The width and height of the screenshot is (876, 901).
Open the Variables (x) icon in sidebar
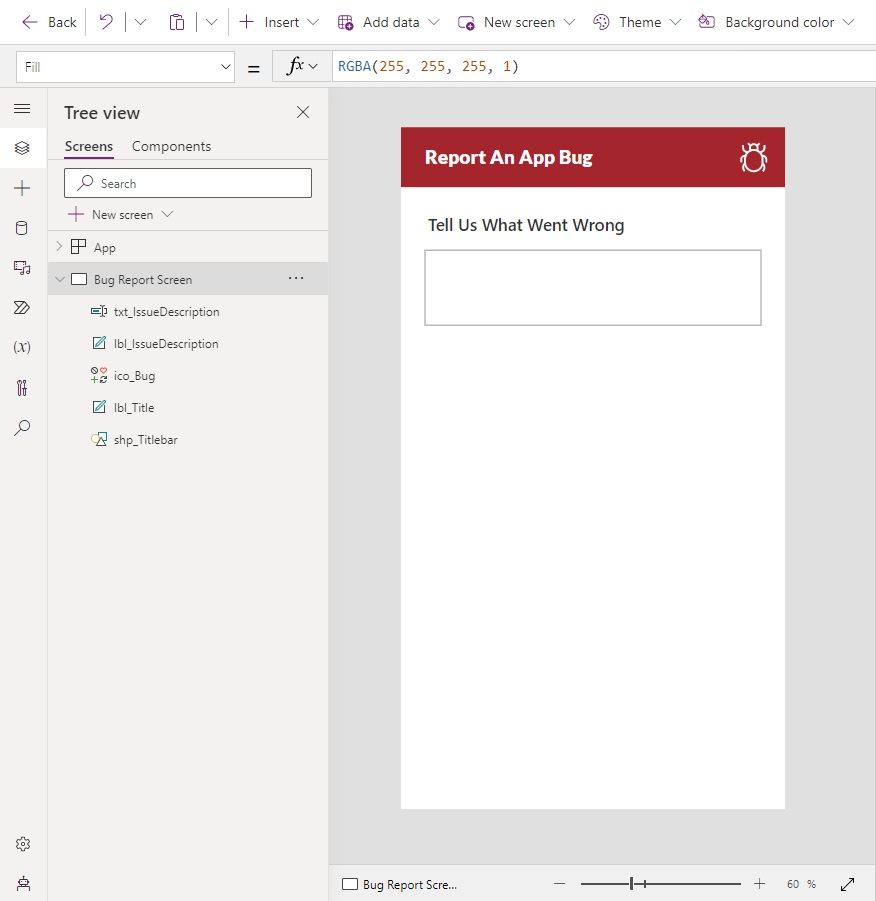(22, 347)
